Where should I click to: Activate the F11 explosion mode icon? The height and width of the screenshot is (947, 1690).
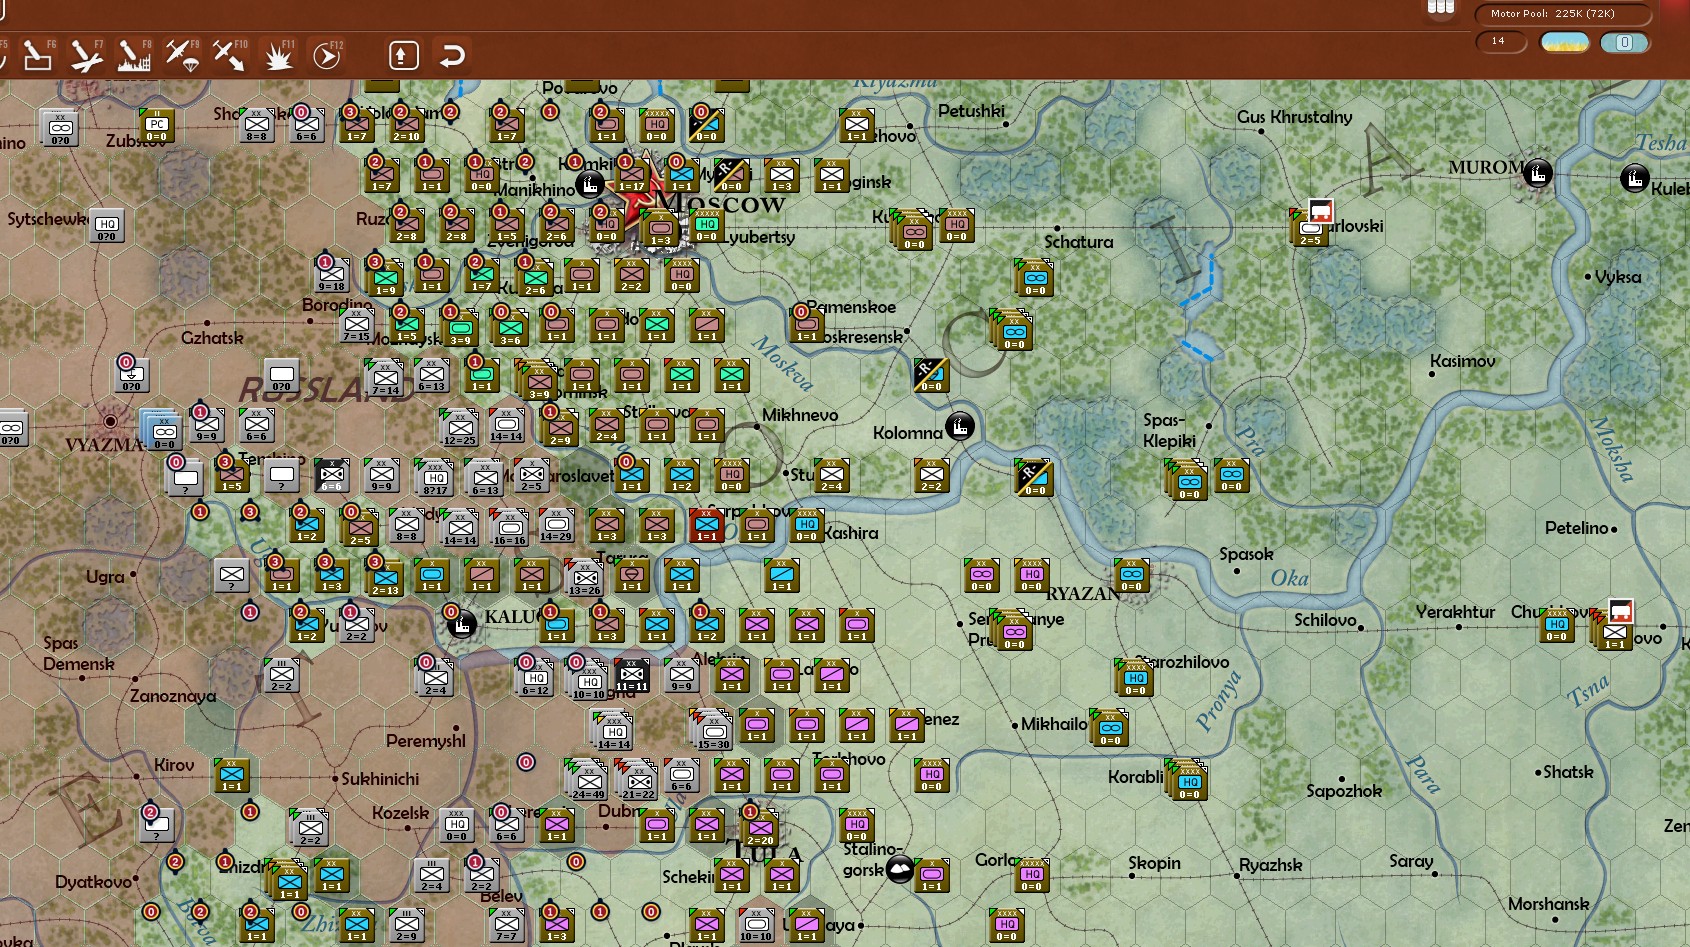pos(278,56)
